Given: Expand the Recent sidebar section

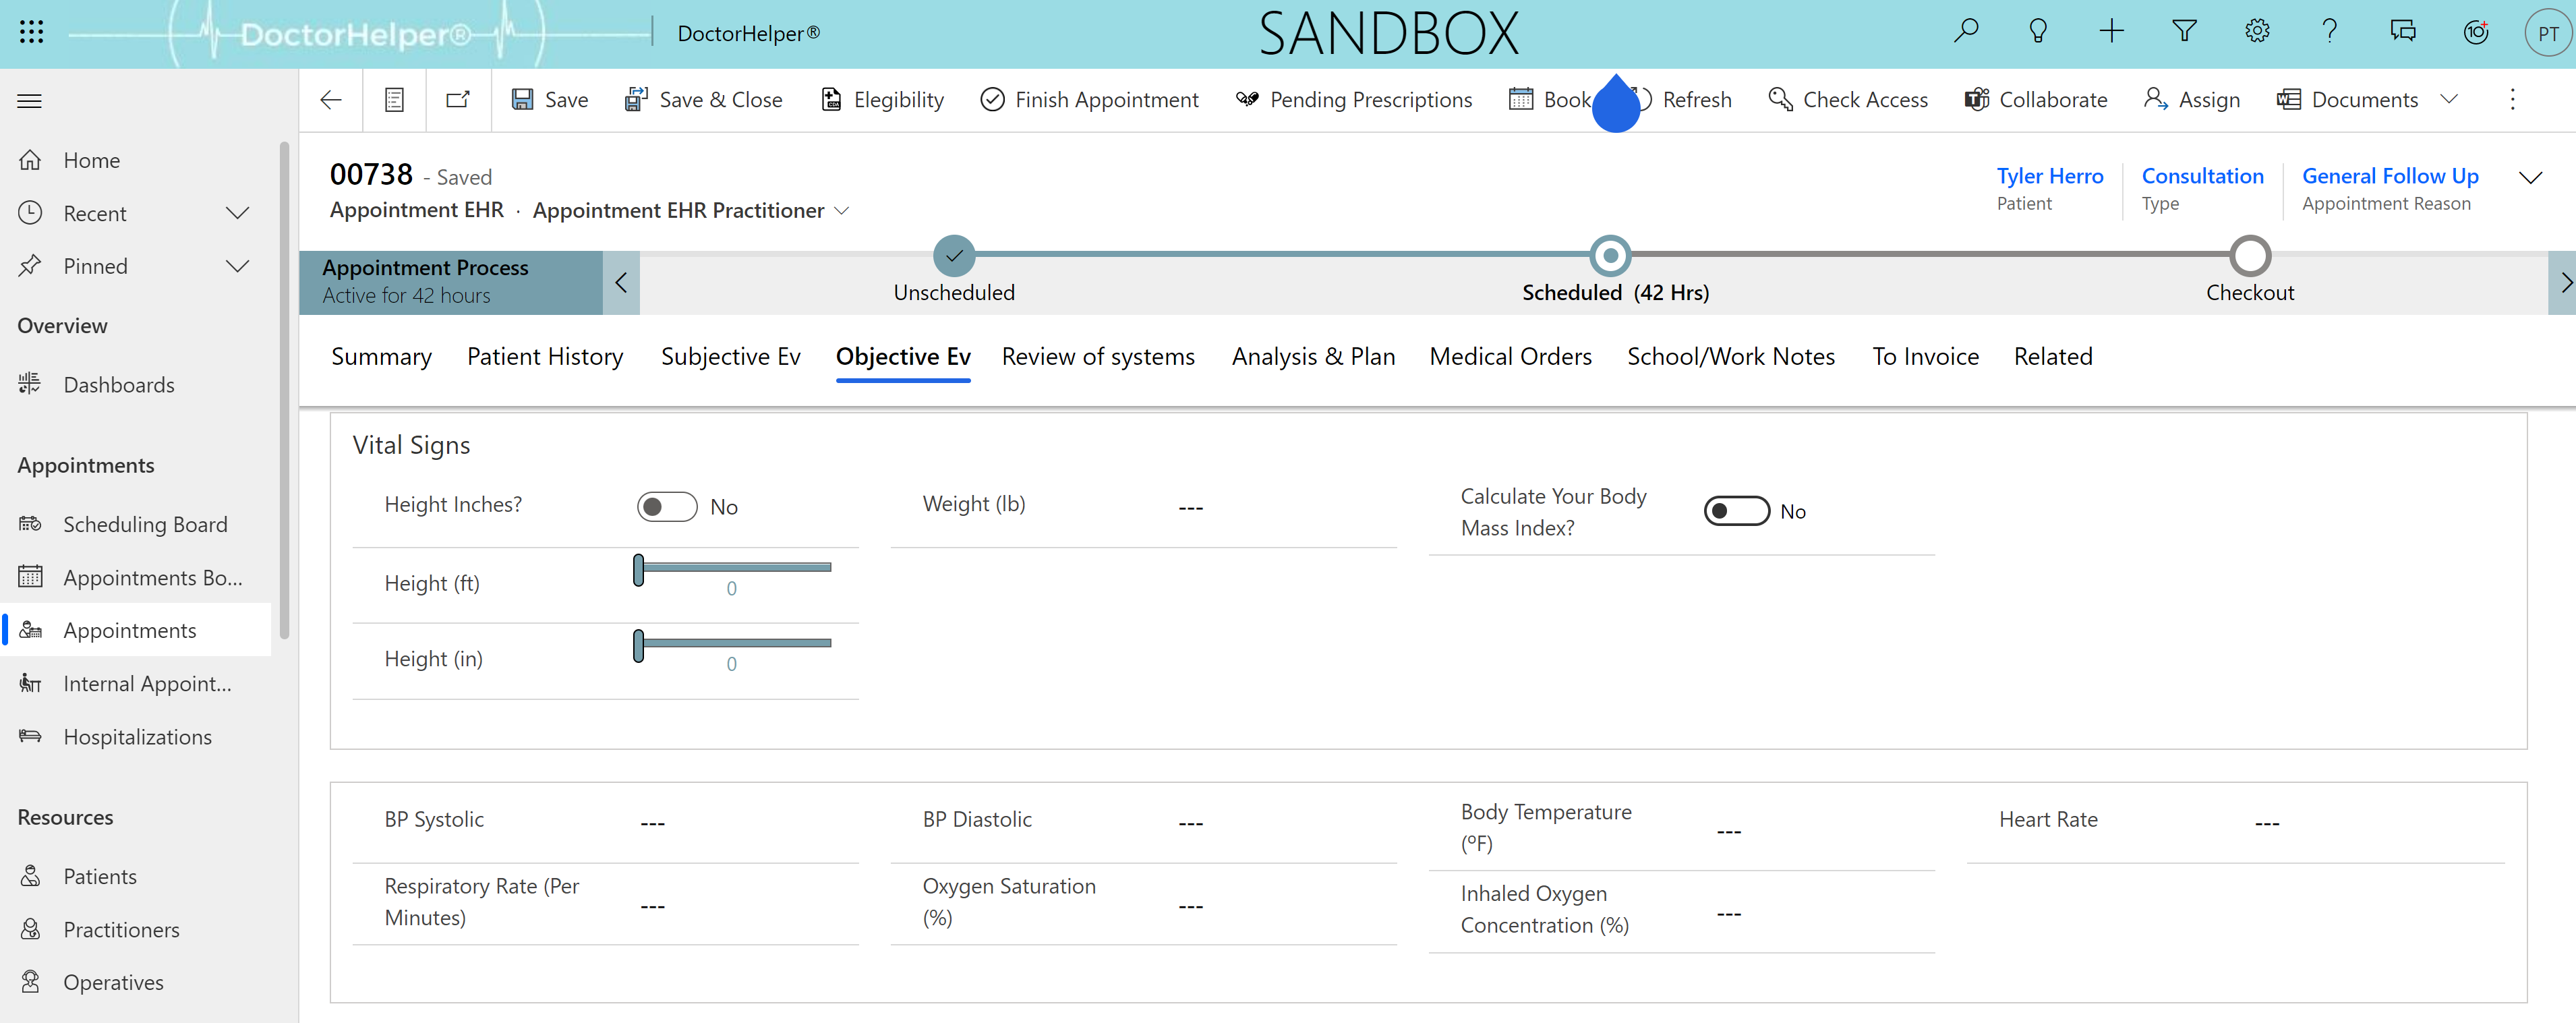Looking at the screenshot, I should (243, 212).
